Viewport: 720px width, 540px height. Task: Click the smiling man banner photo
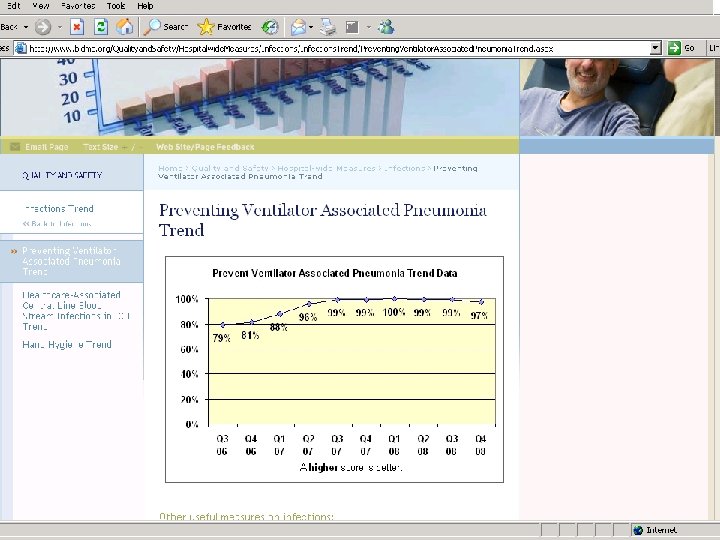(x=617, y=97)
